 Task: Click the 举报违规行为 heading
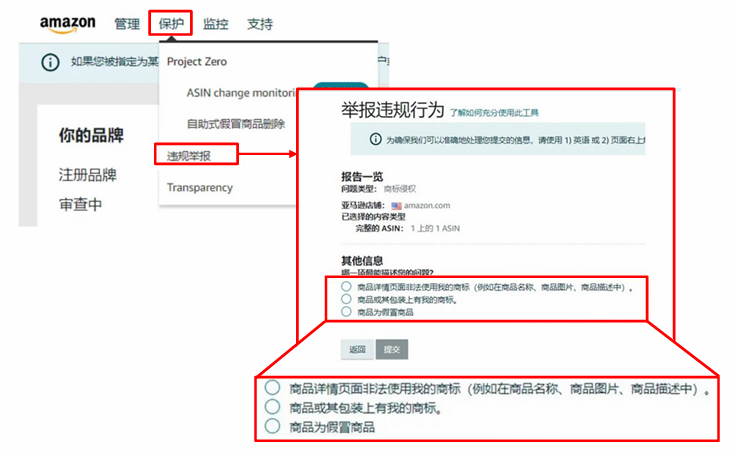pyautogui.click(x=393, y=110)
